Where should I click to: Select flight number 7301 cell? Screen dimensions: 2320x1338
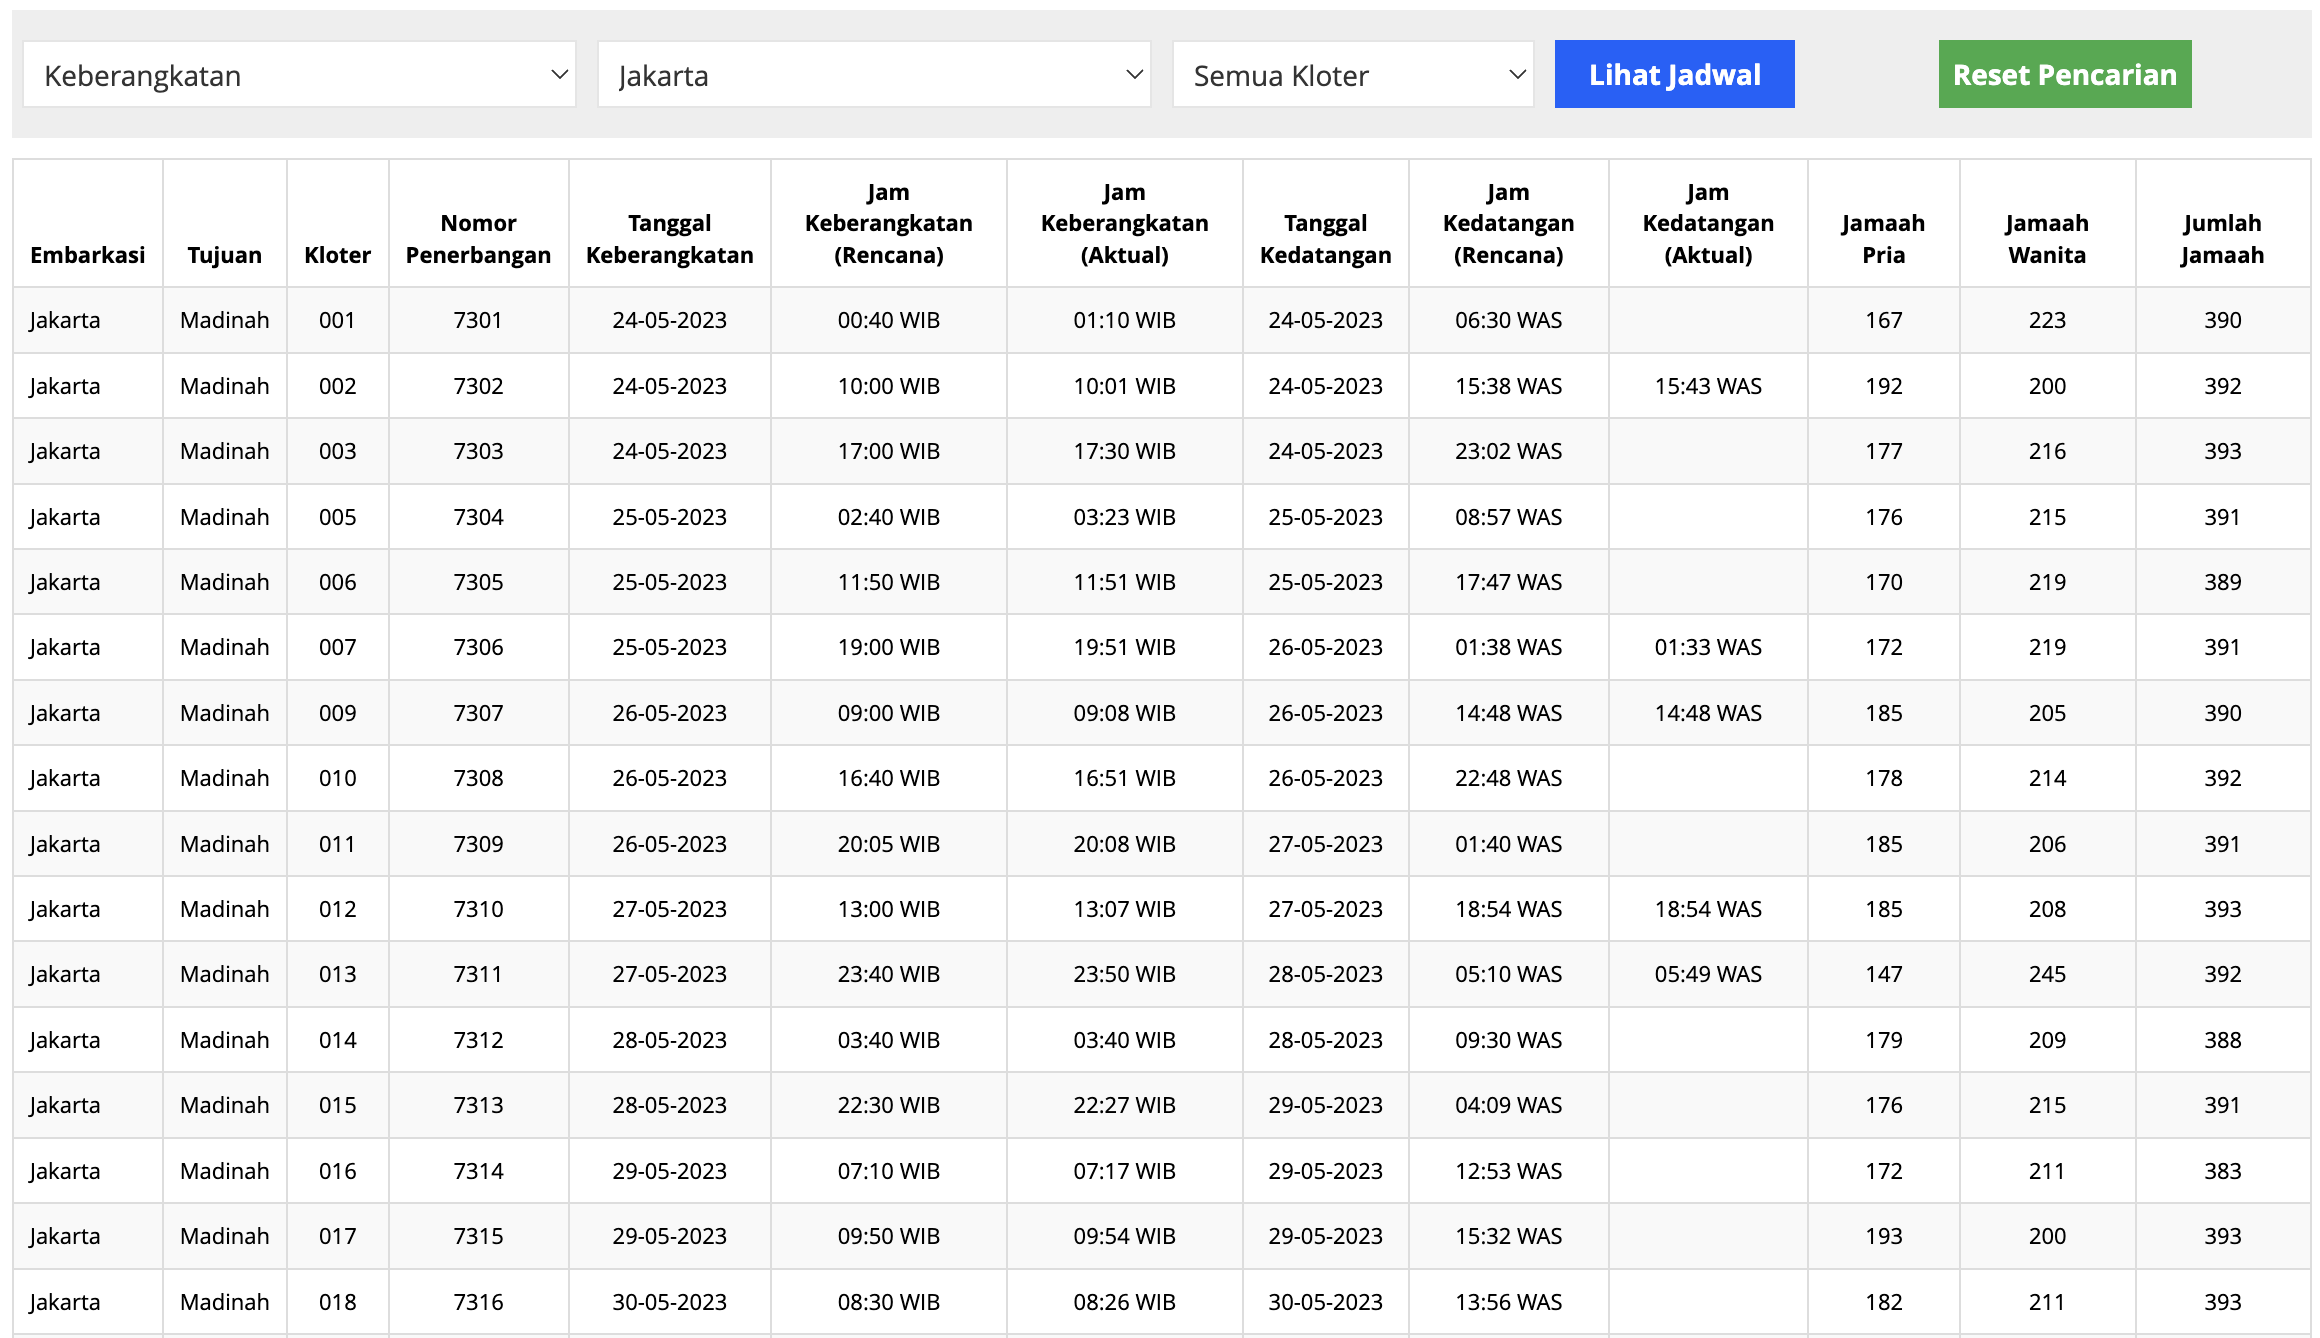[x=478, y=320]
